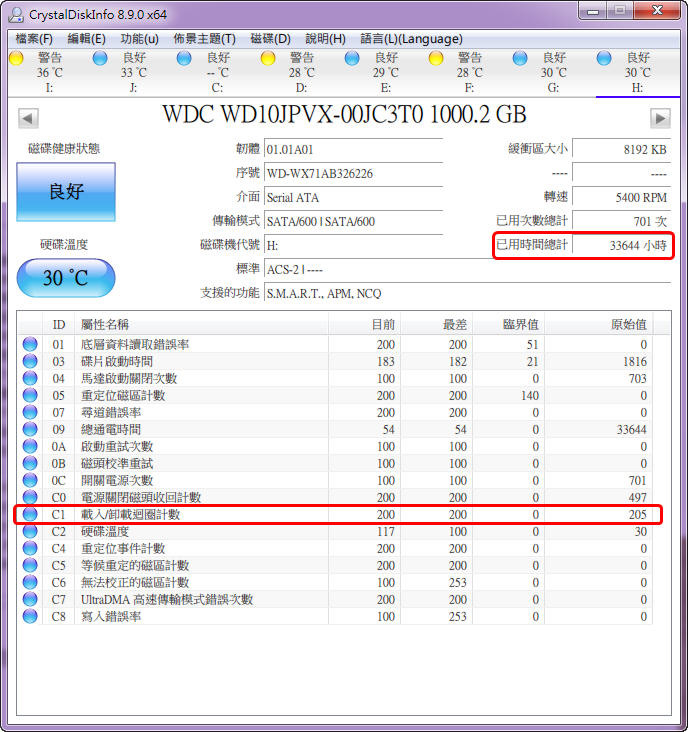This screenshot has height=732, width=688.
Task: Click the 良好 health status button
Action: pos(66,192)
